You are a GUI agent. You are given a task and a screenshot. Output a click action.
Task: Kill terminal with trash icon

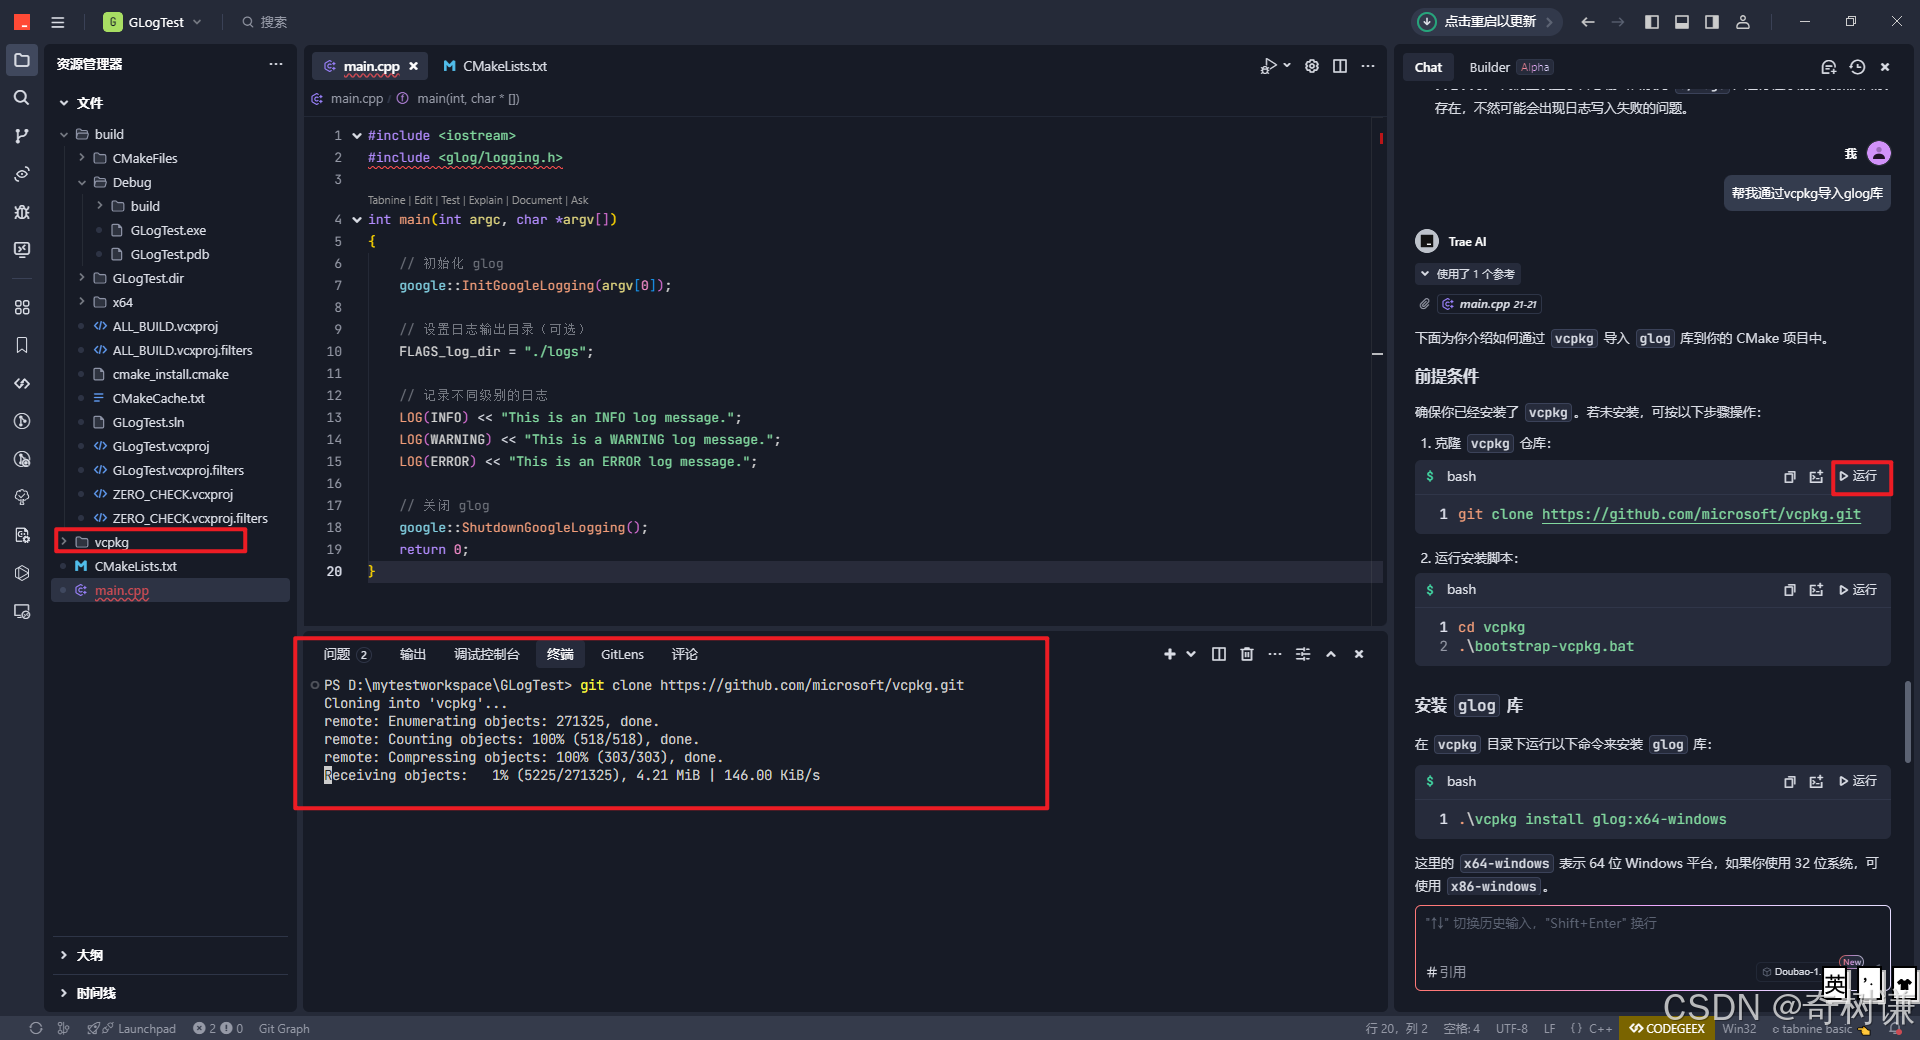(x=1246, y=654)
